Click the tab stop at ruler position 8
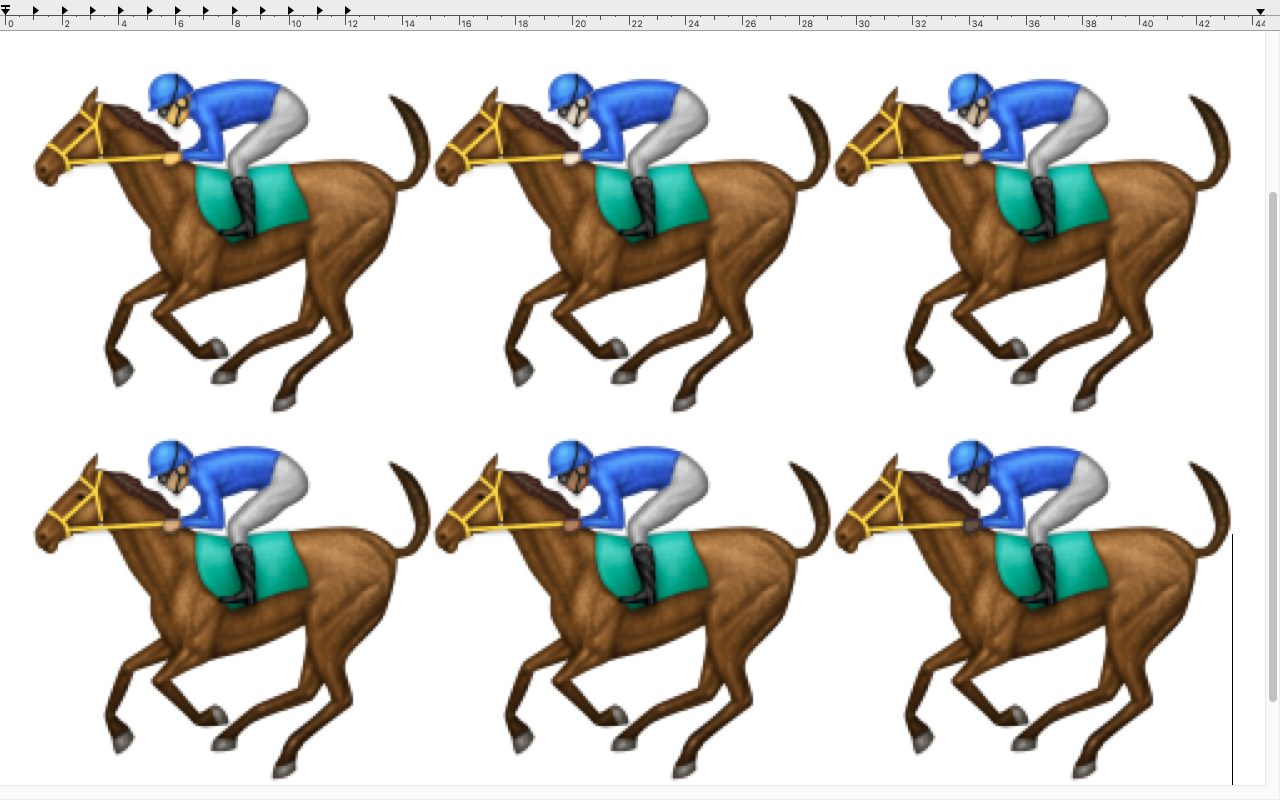Viewport: 1280px width, 800px height. coord(235,11)
